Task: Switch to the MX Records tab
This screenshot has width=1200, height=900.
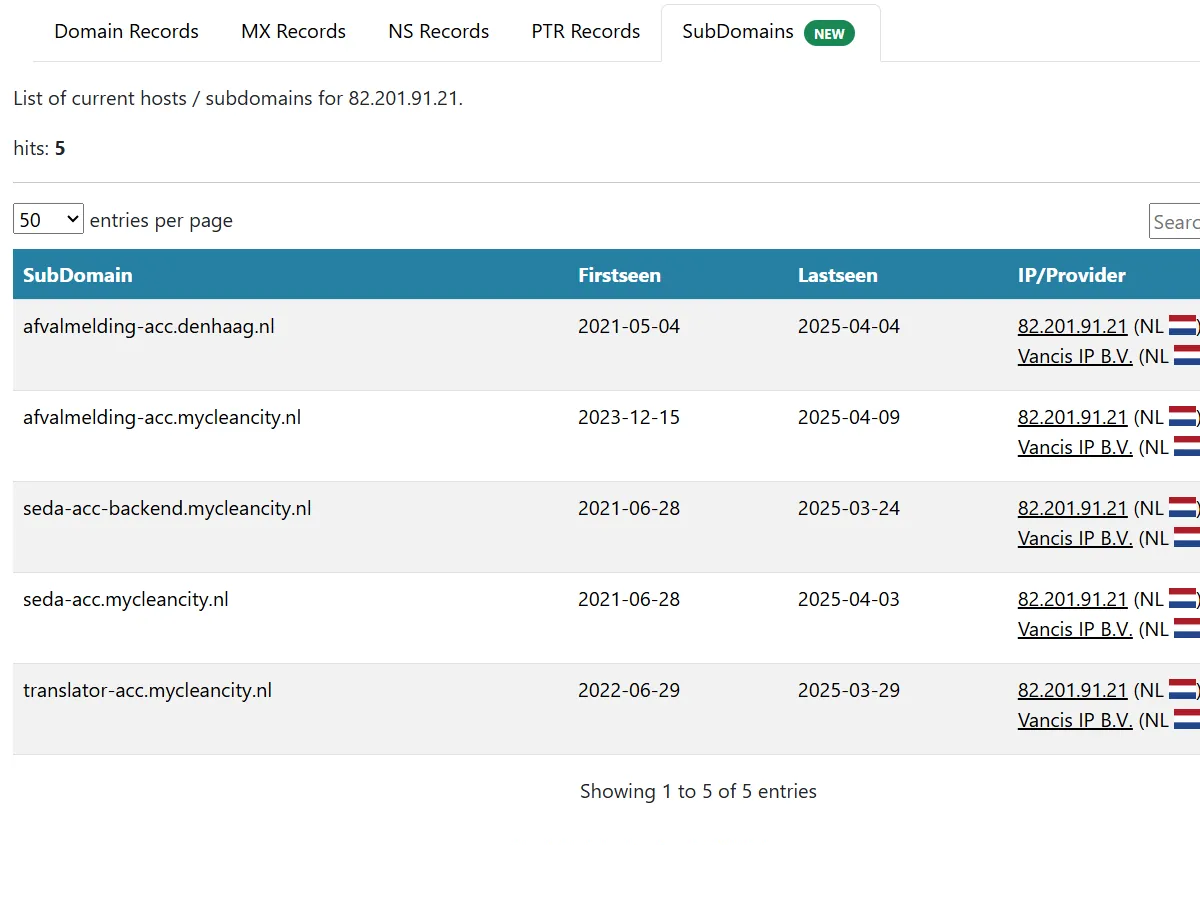Action: (x=293, y=32)
